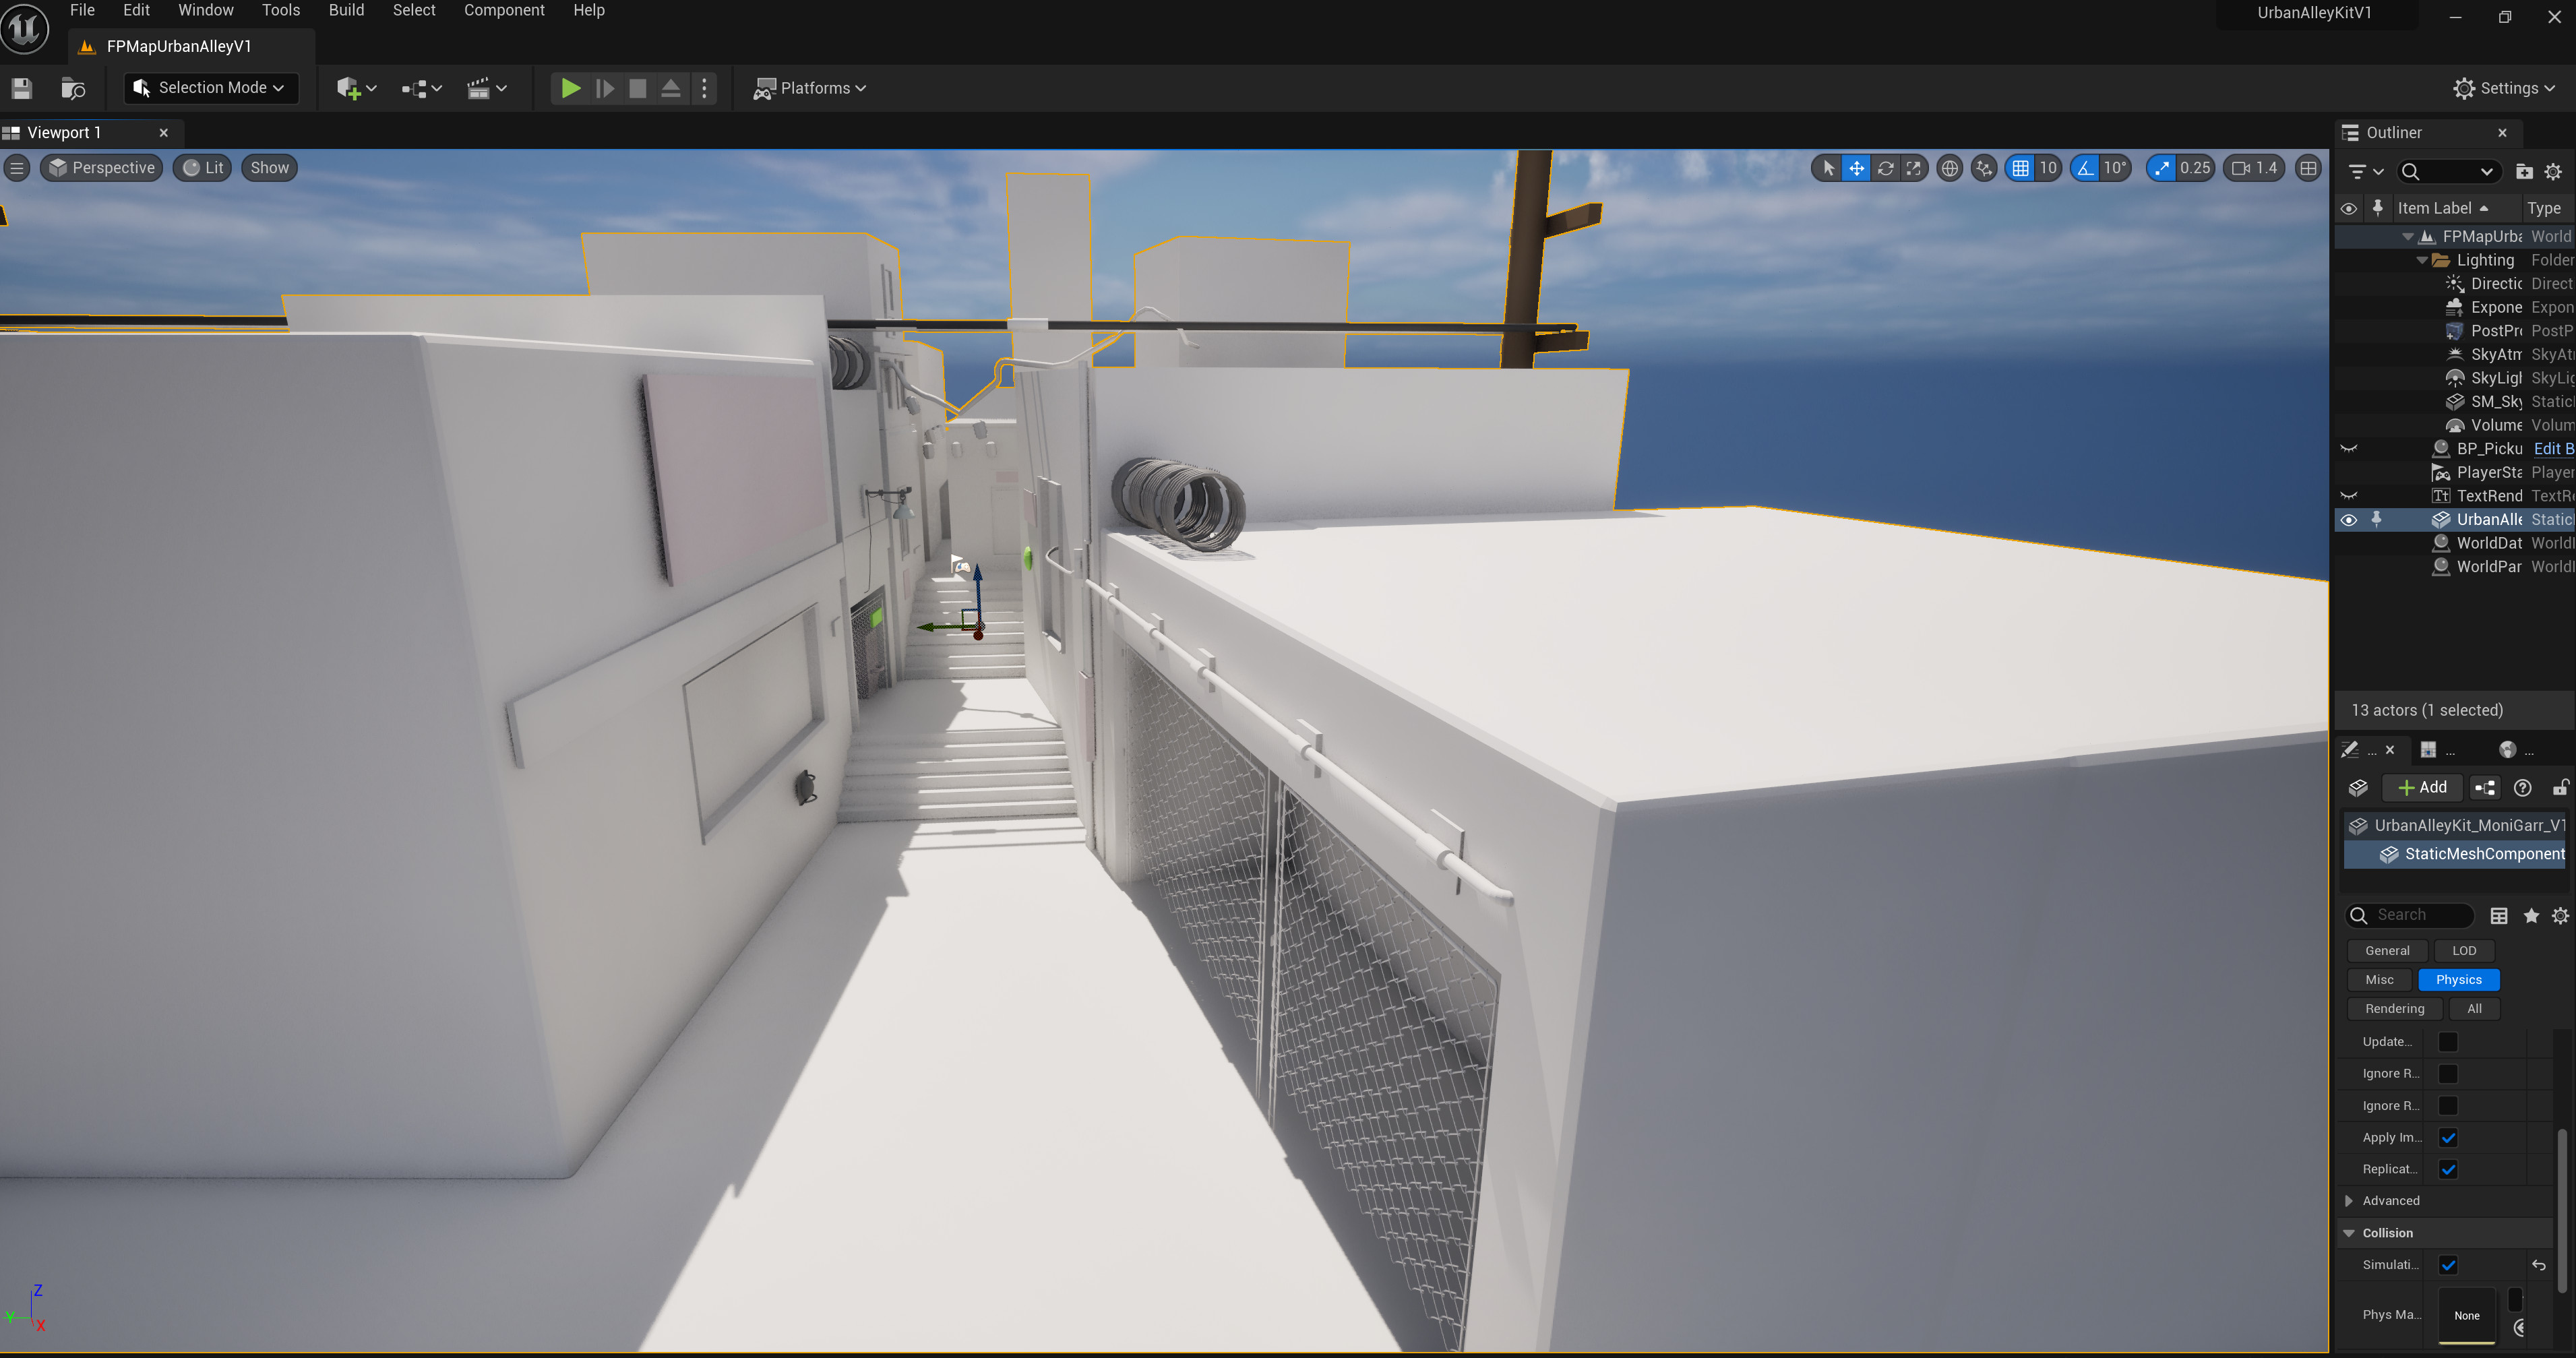This screenshot has height=1358, width=2576.
Task: Open the Window menu
Action: tap(205, 10)
